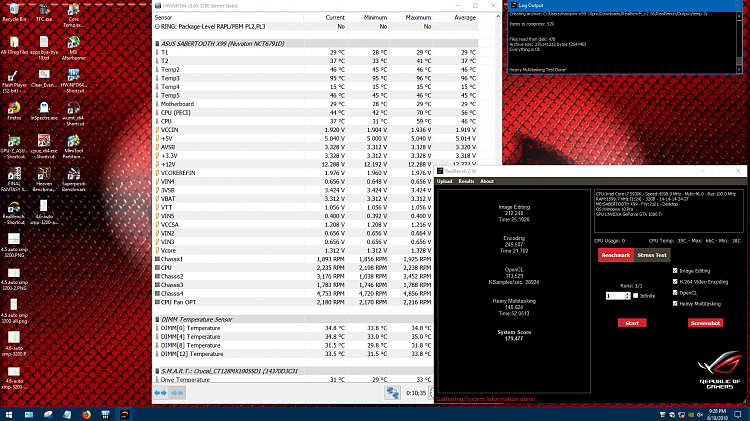Open InSpectre.exe ghost icon
Image resolution: width=750 pixels, height=421 pixels.
pos(44,111)
